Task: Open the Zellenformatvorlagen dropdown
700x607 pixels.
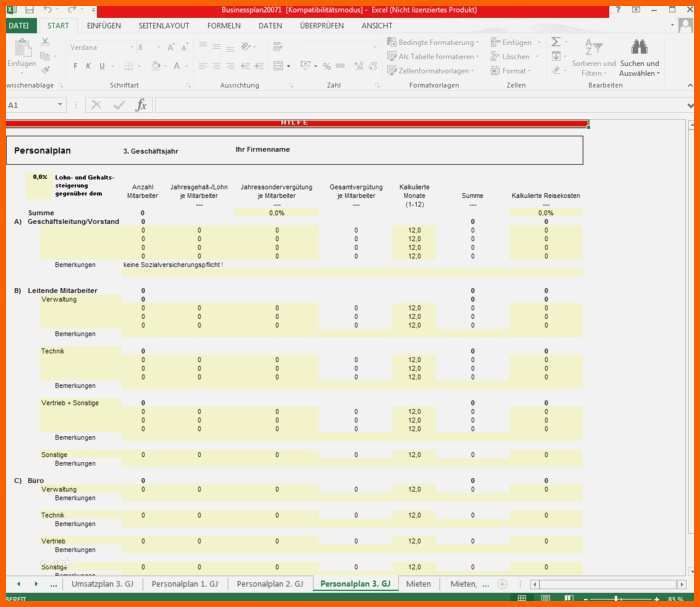Action: tap(434, 71)
